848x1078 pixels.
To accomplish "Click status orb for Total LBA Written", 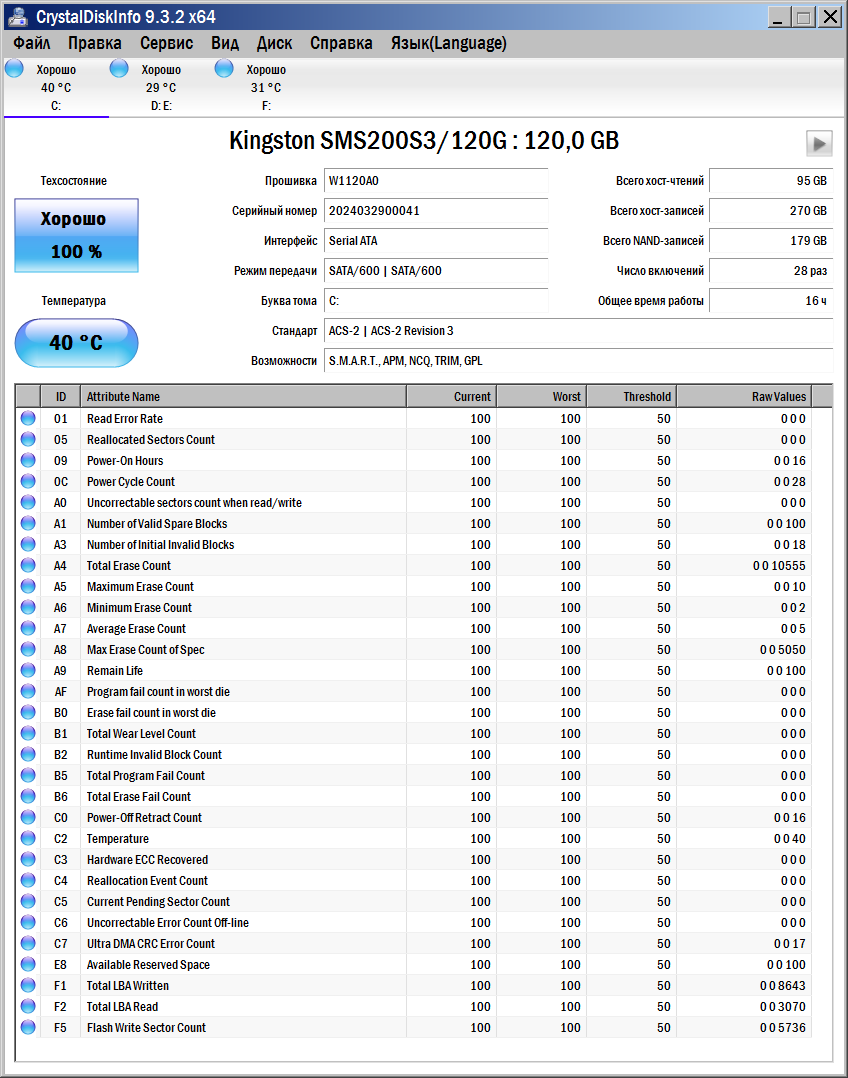I will pyautogui.click(x=28, y=985).
